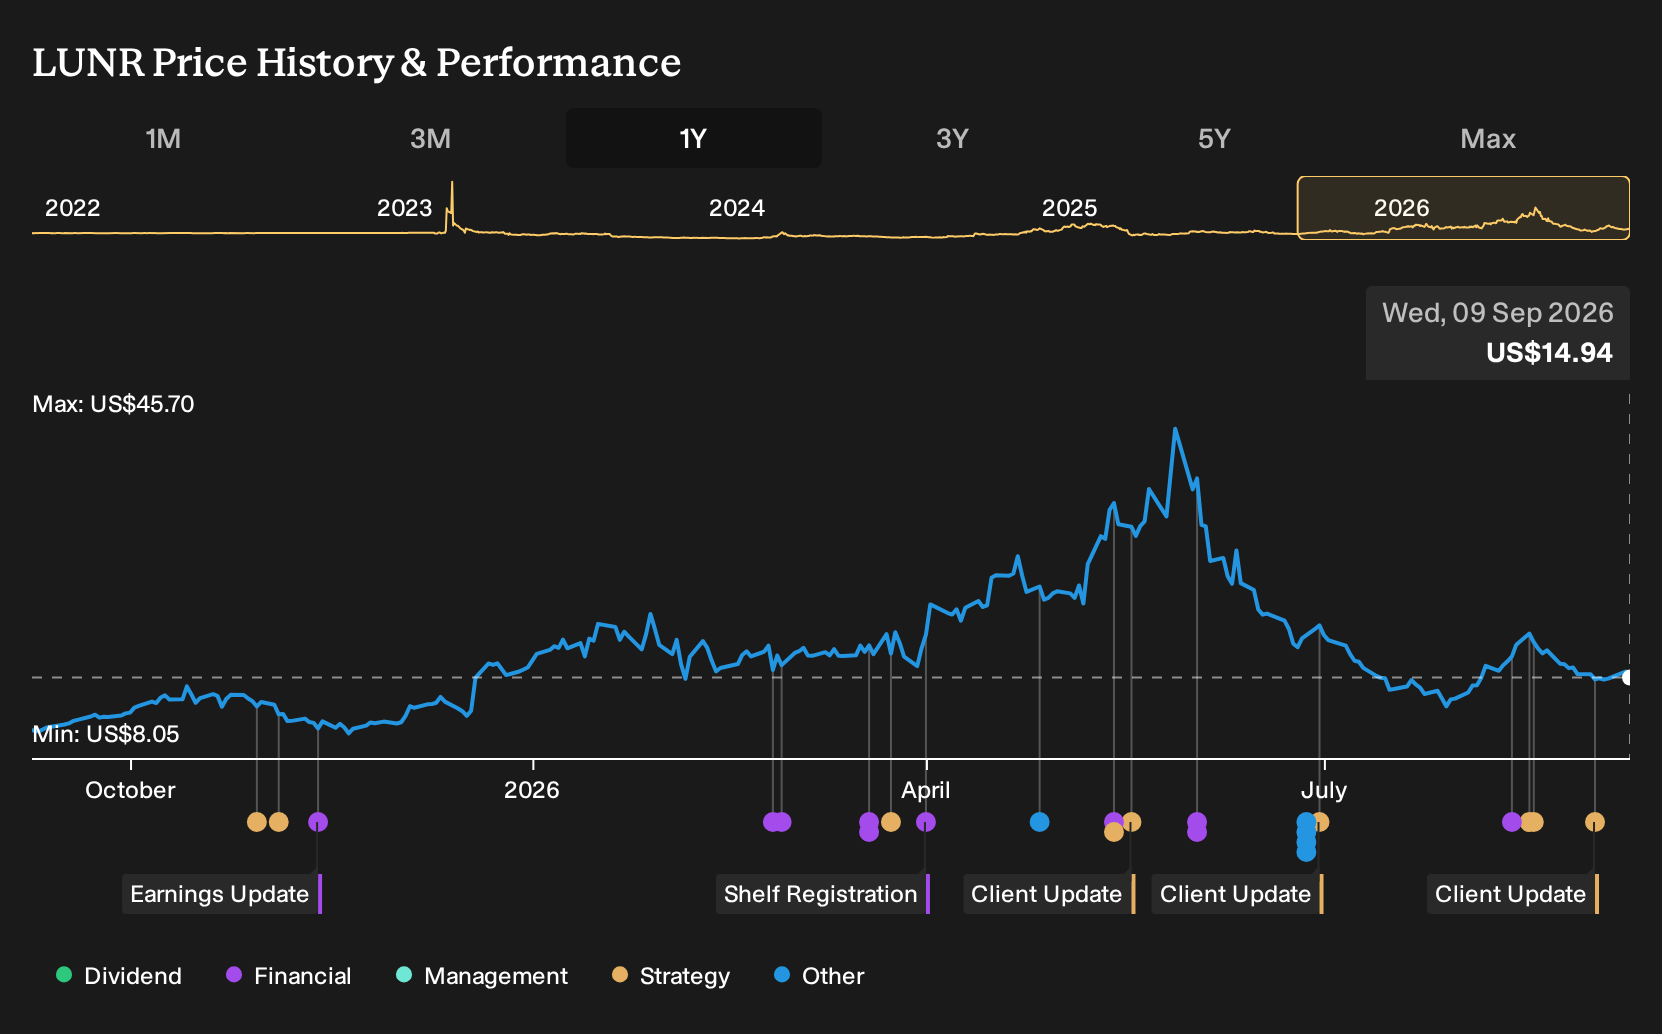
Task: Toggle the Financial legend filter
Action: [289, 976]
